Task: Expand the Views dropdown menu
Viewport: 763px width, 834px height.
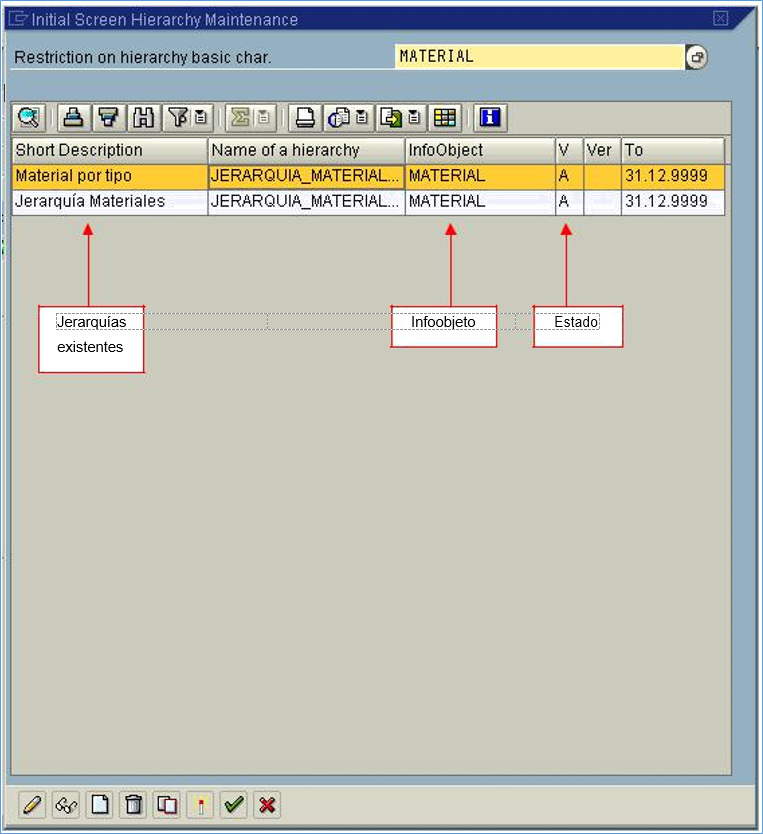Action: (361, 118)
